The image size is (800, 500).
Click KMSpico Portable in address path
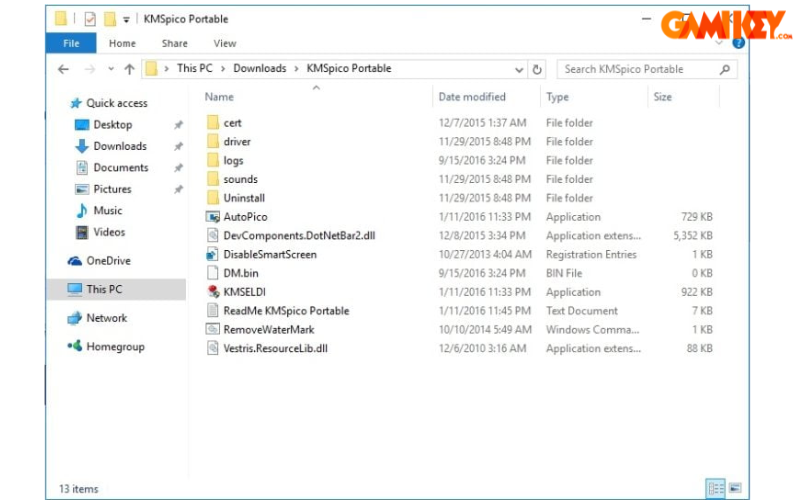pyautogui.click(x=349, y=68)
